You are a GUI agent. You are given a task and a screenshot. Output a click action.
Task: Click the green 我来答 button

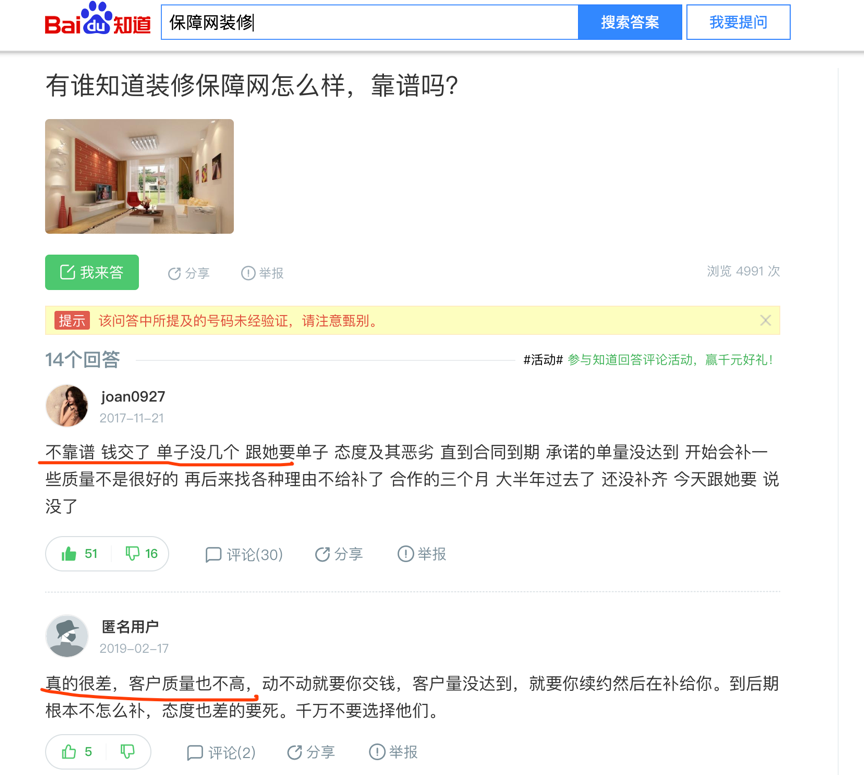(x=92, y=272)
